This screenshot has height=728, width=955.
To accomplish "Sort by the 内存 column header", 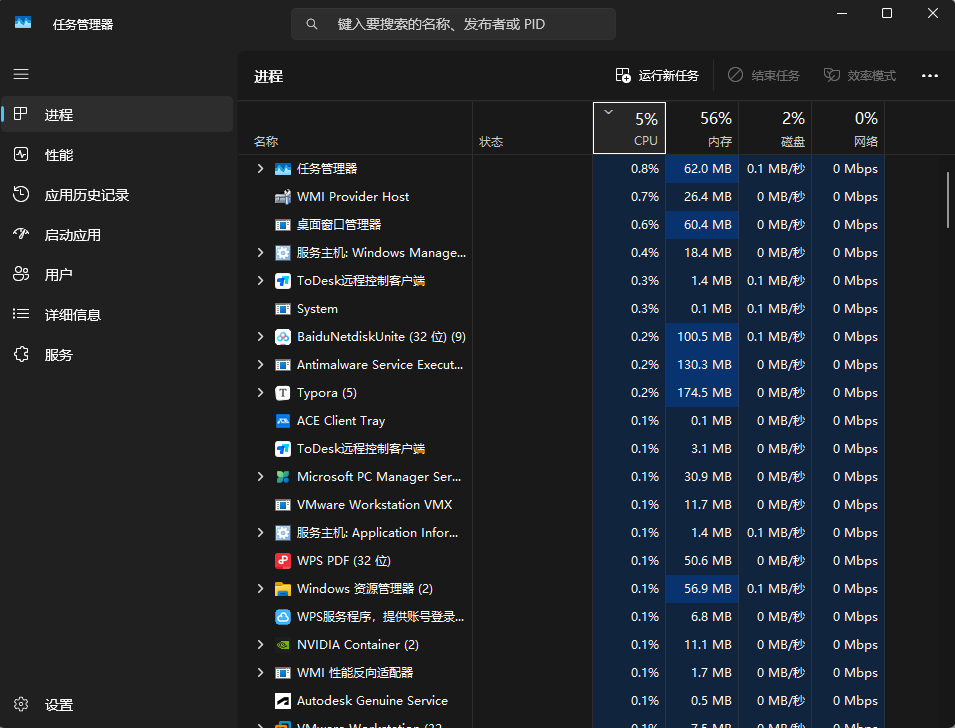I will [x=702, y=128].
